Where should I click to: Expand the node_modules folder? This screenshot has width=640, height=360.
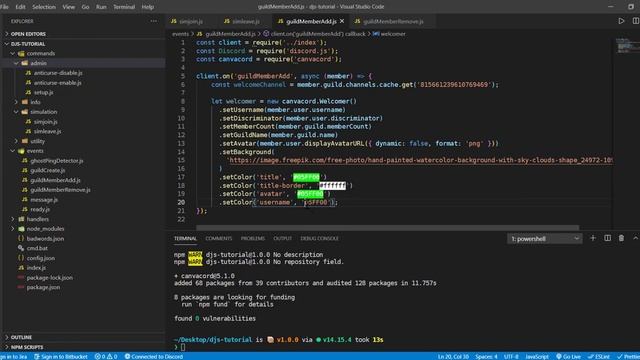point(45,229)
